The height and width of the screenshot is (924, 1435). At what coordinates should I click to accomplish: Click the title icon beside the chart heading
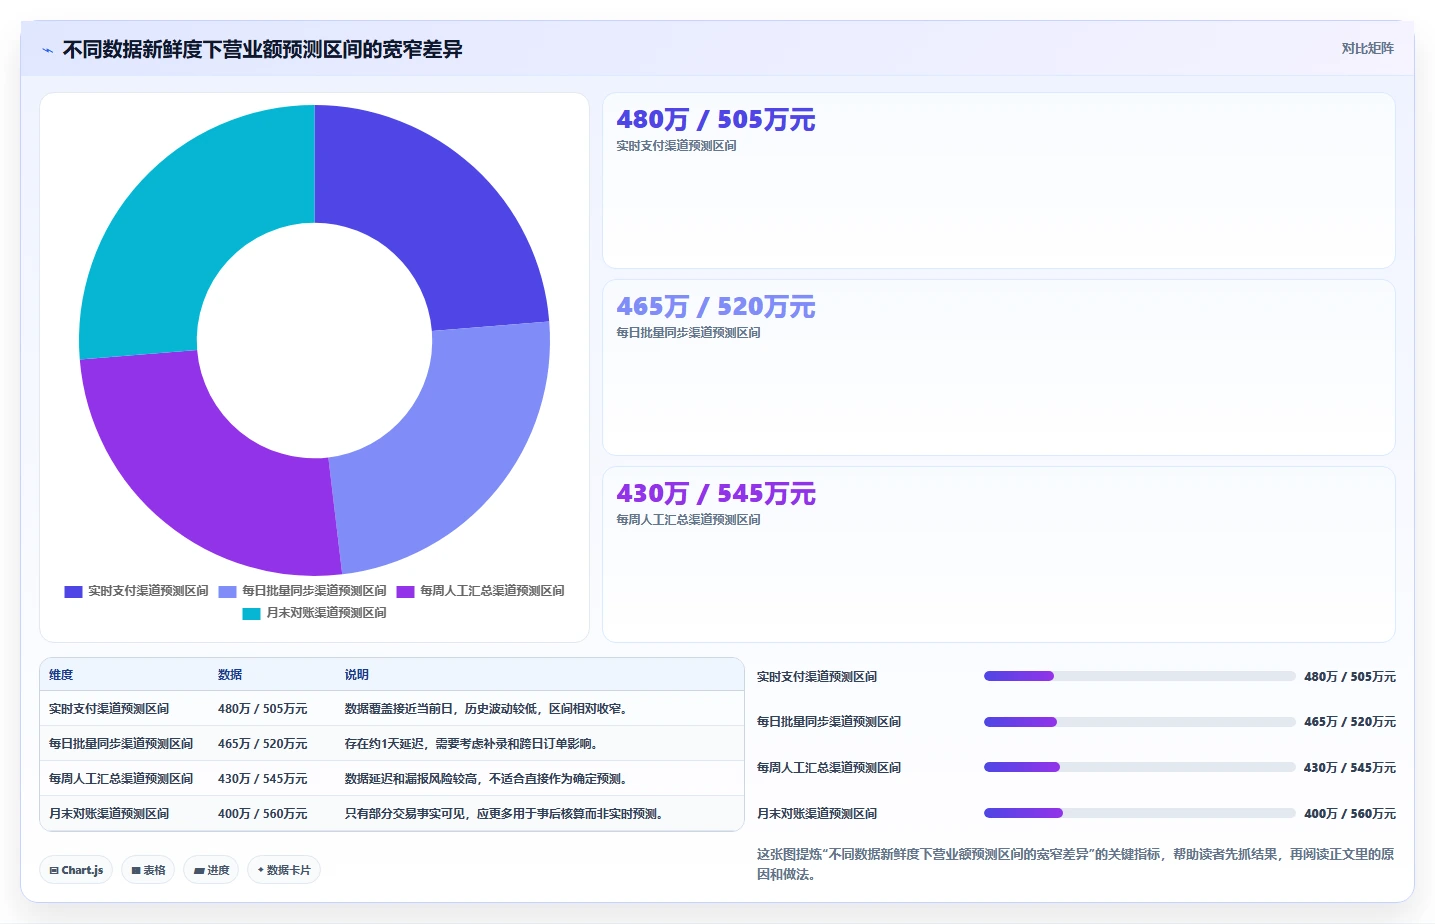tap(47, 50)
